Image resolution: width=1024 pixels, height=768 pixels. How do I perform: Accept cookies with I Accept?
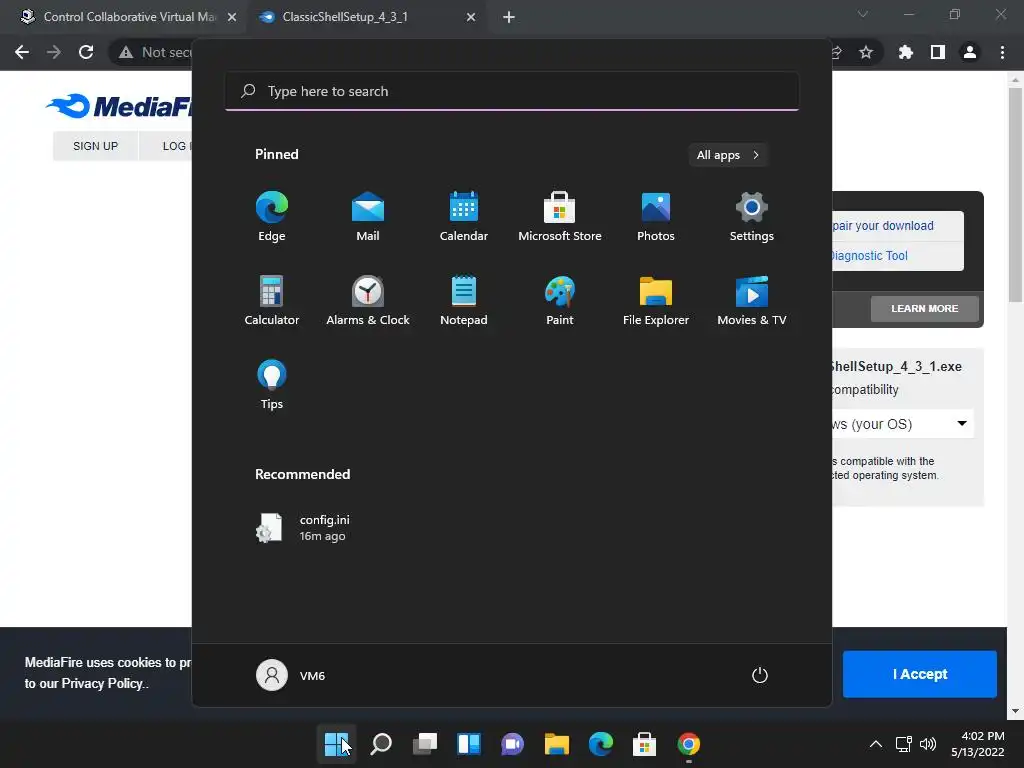coord(920,674)
